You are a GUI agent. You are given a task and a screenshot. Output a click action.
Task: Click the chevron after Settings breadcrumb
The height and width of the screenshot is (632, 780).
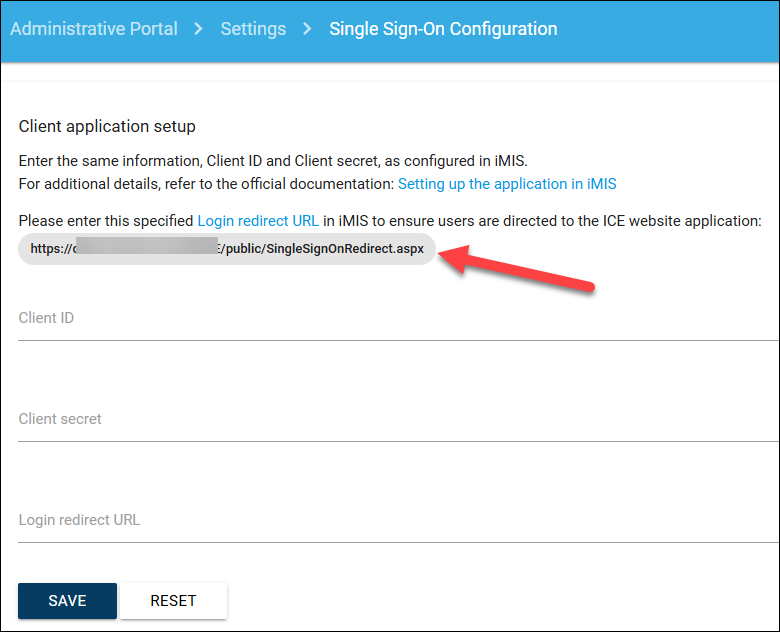click(308, 29)
